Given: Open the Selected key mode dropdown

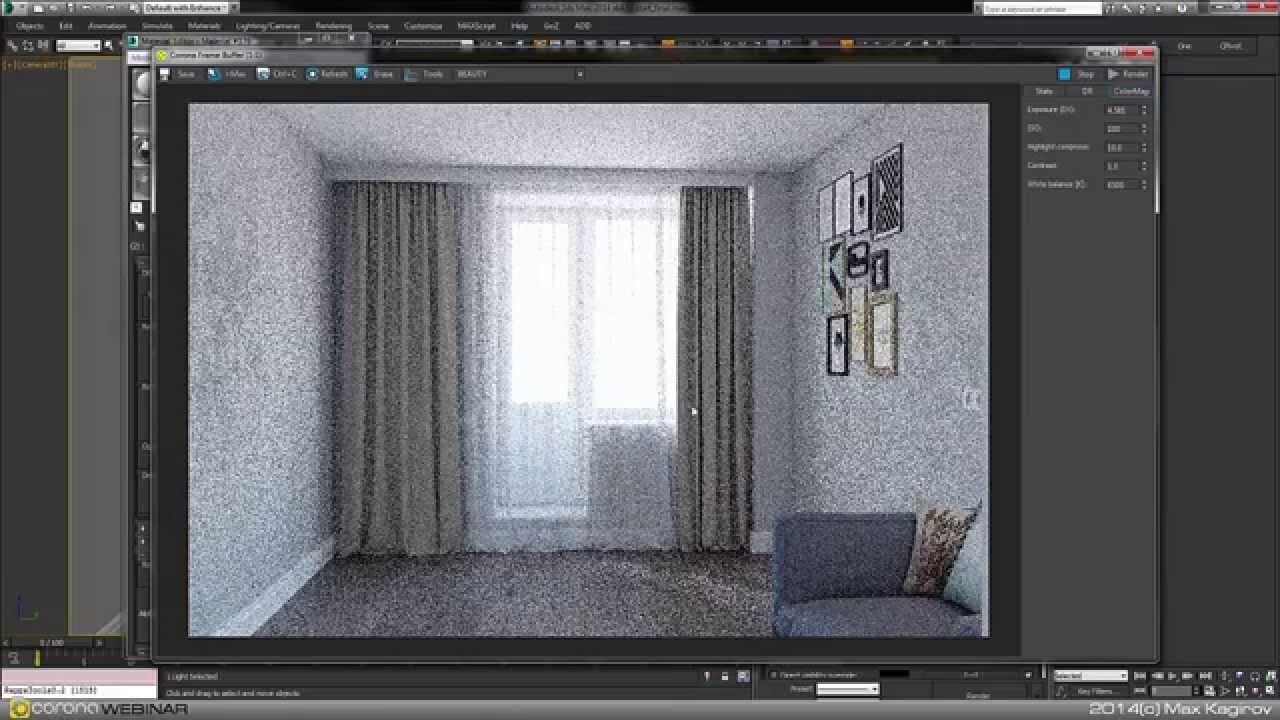Looking at the screenshot, I should [1090, 676].
